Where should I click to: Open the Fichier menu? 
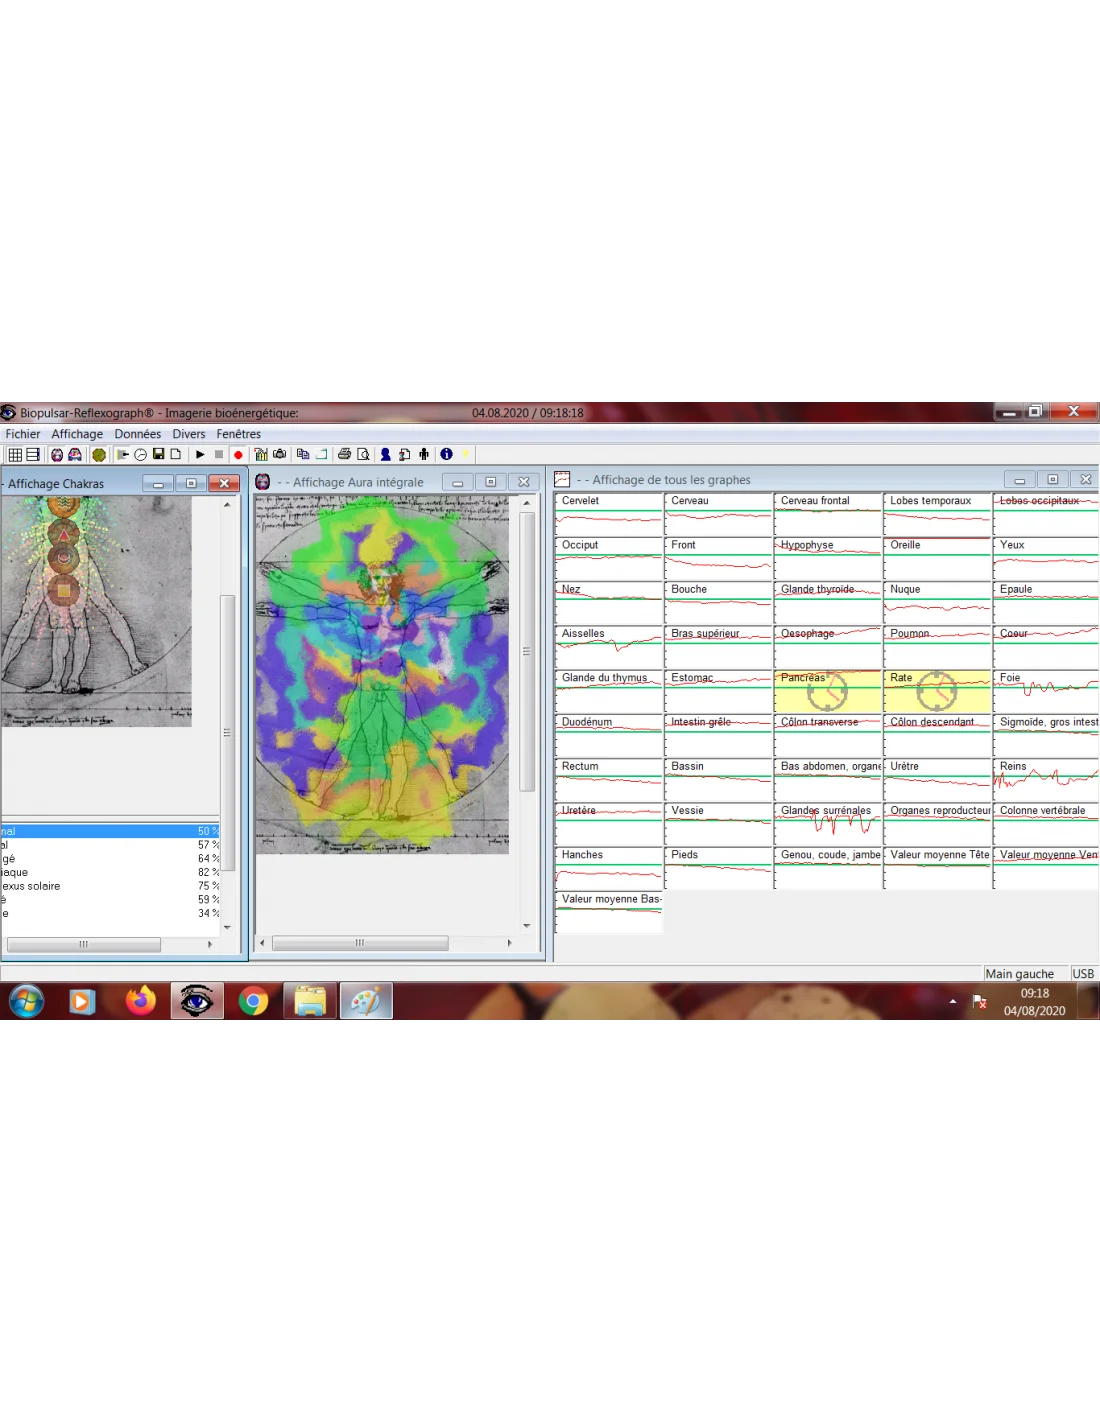tap(23, 434)
